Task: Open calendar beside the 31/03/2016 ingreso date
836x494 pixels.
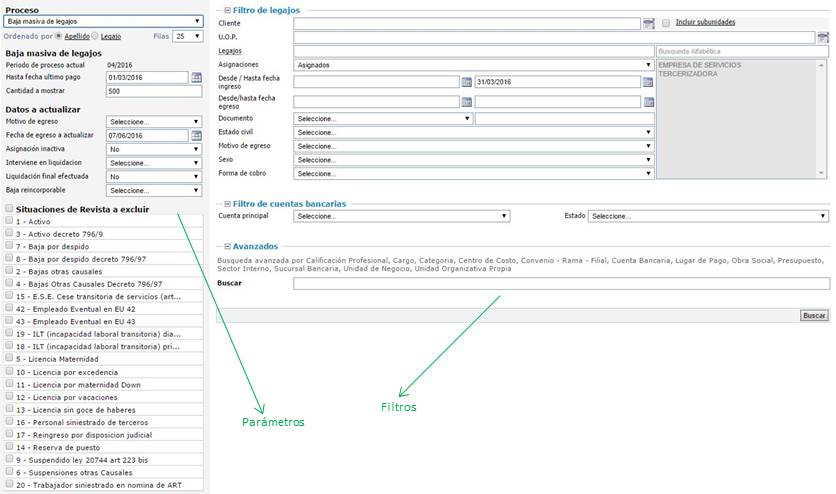Action: 647,82
